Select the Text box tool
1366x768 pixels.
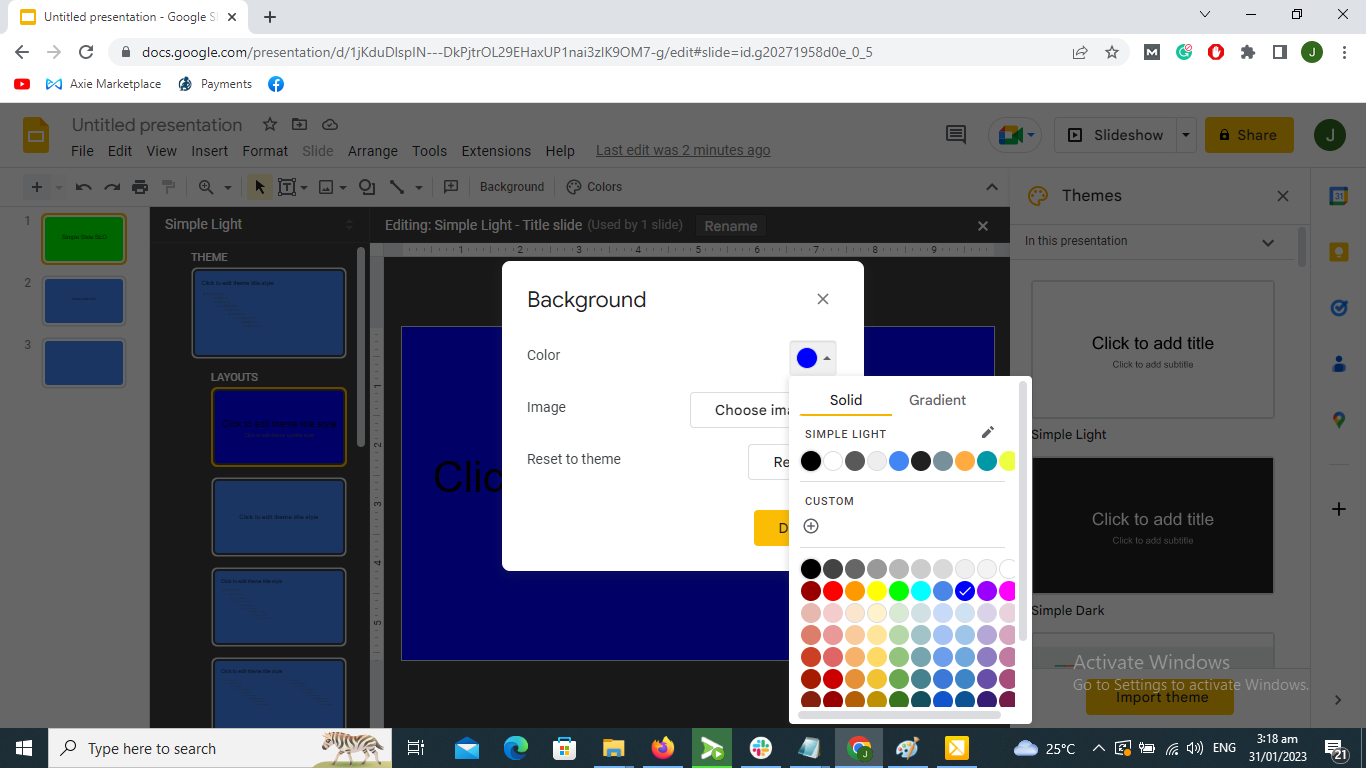coord(287,187)
